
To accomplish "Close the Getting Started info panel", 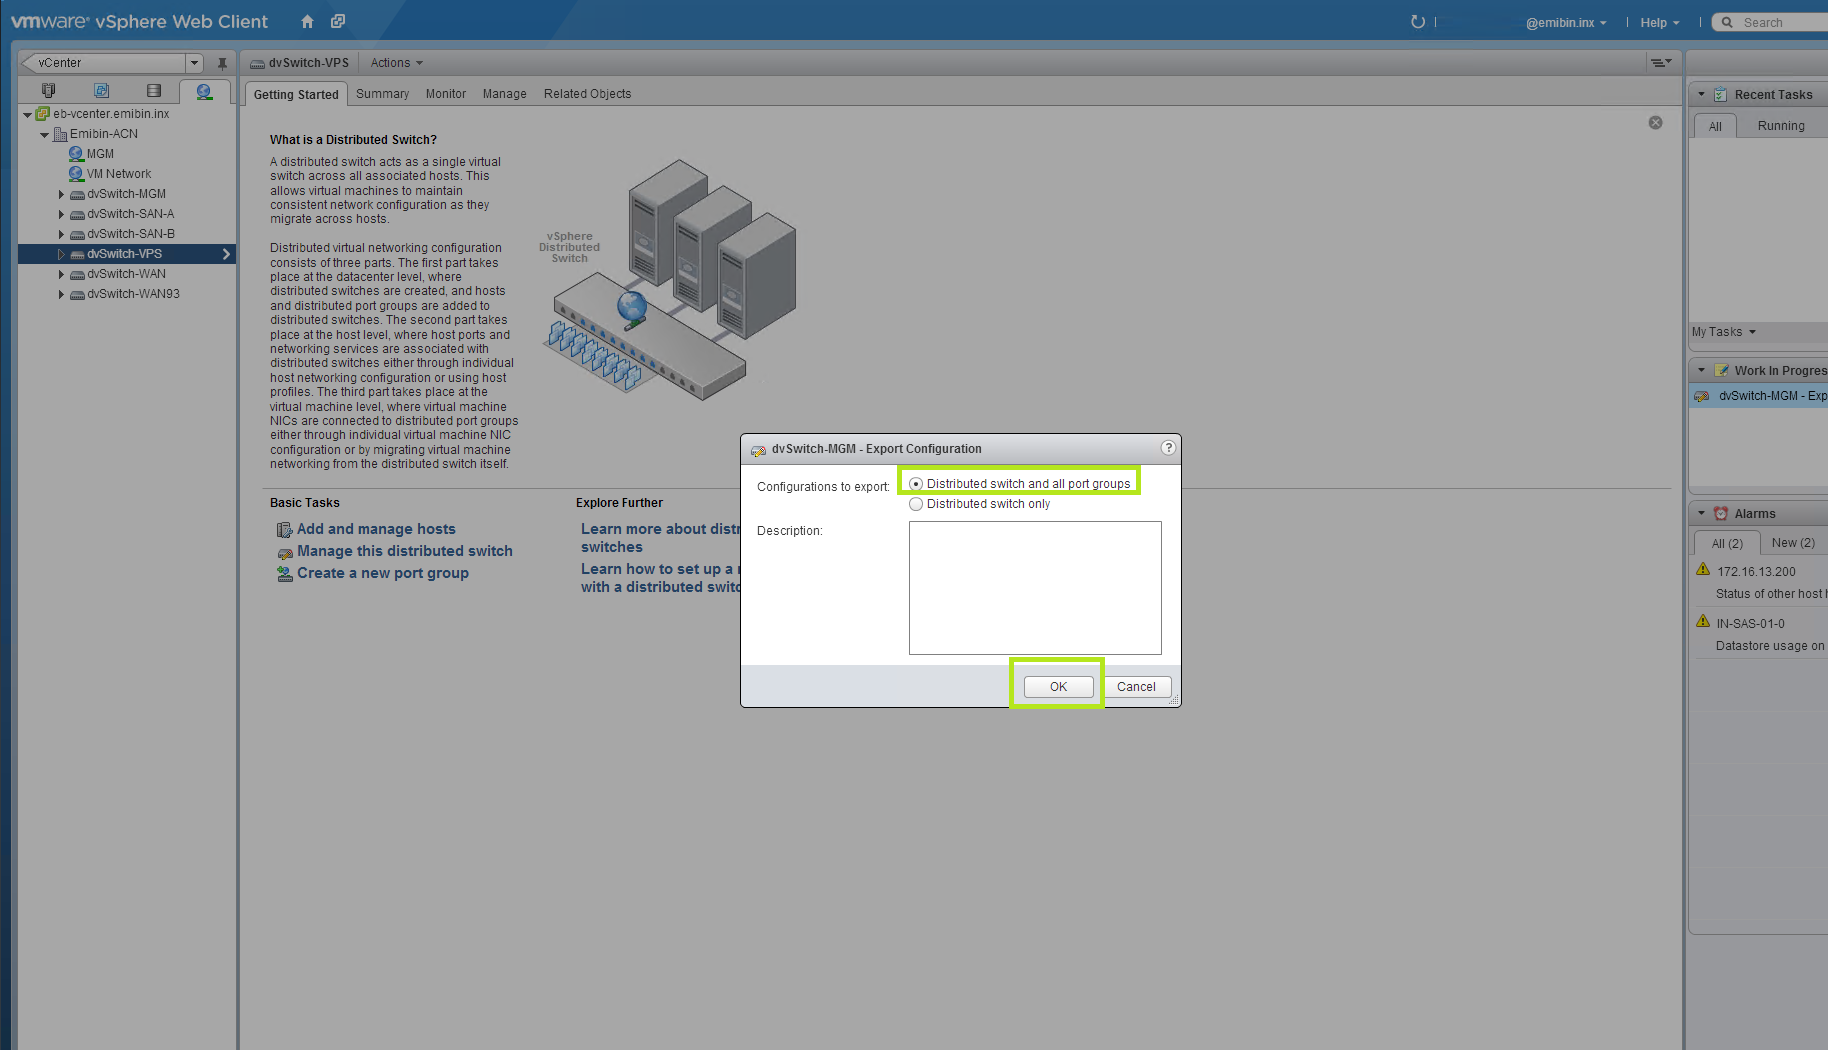I will coord(1655,123).
